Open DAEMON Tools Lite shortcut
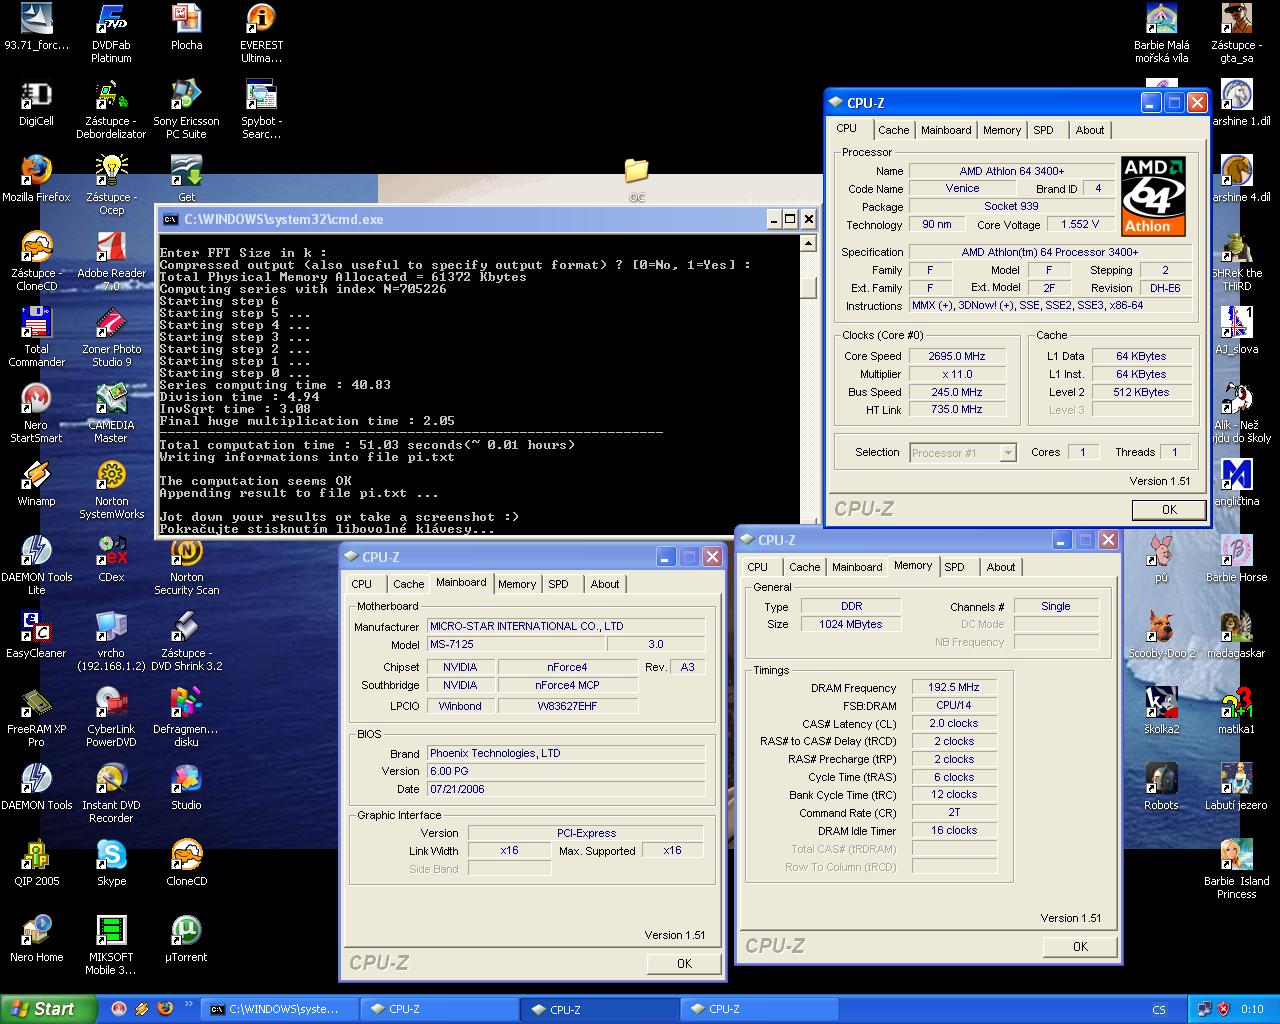This screenshot has height=1024, width=1280. click(x=36, y=565)
